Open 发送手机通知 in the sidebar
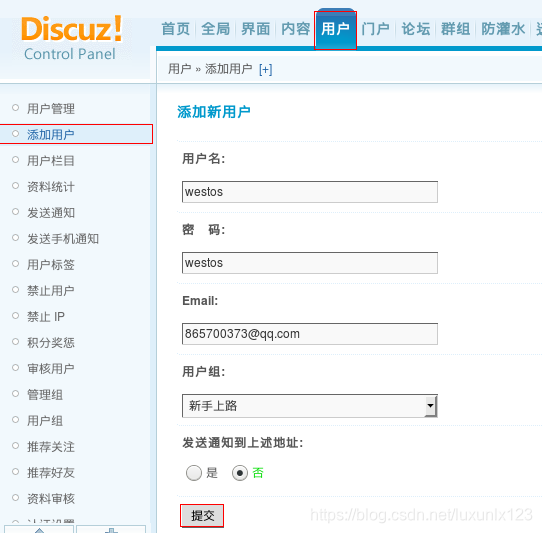Image resolution: width=542 pixels, height=533 pixels. [x=63, y=239]
